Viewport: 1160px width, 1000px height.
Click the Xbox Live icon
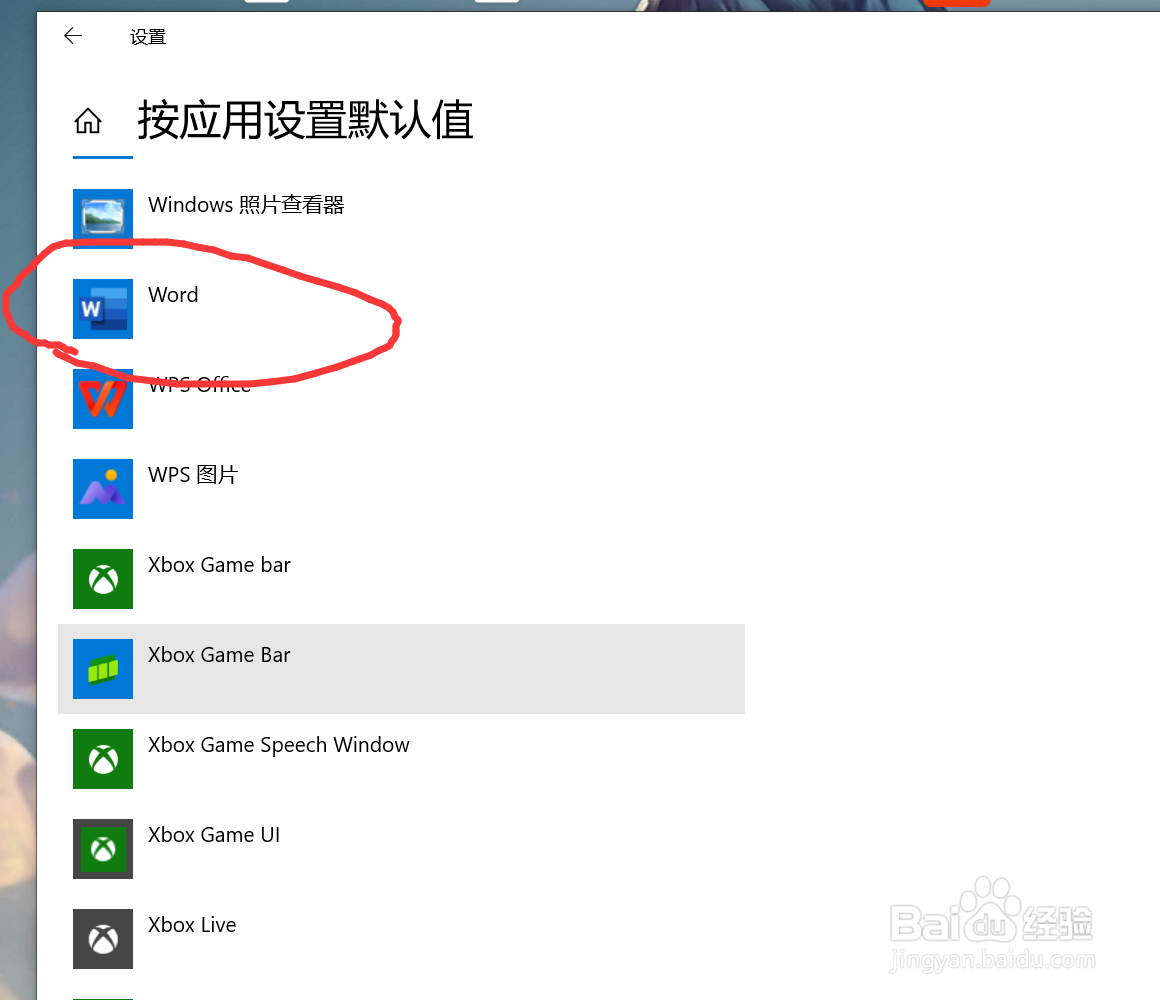(x=103, y=939)
